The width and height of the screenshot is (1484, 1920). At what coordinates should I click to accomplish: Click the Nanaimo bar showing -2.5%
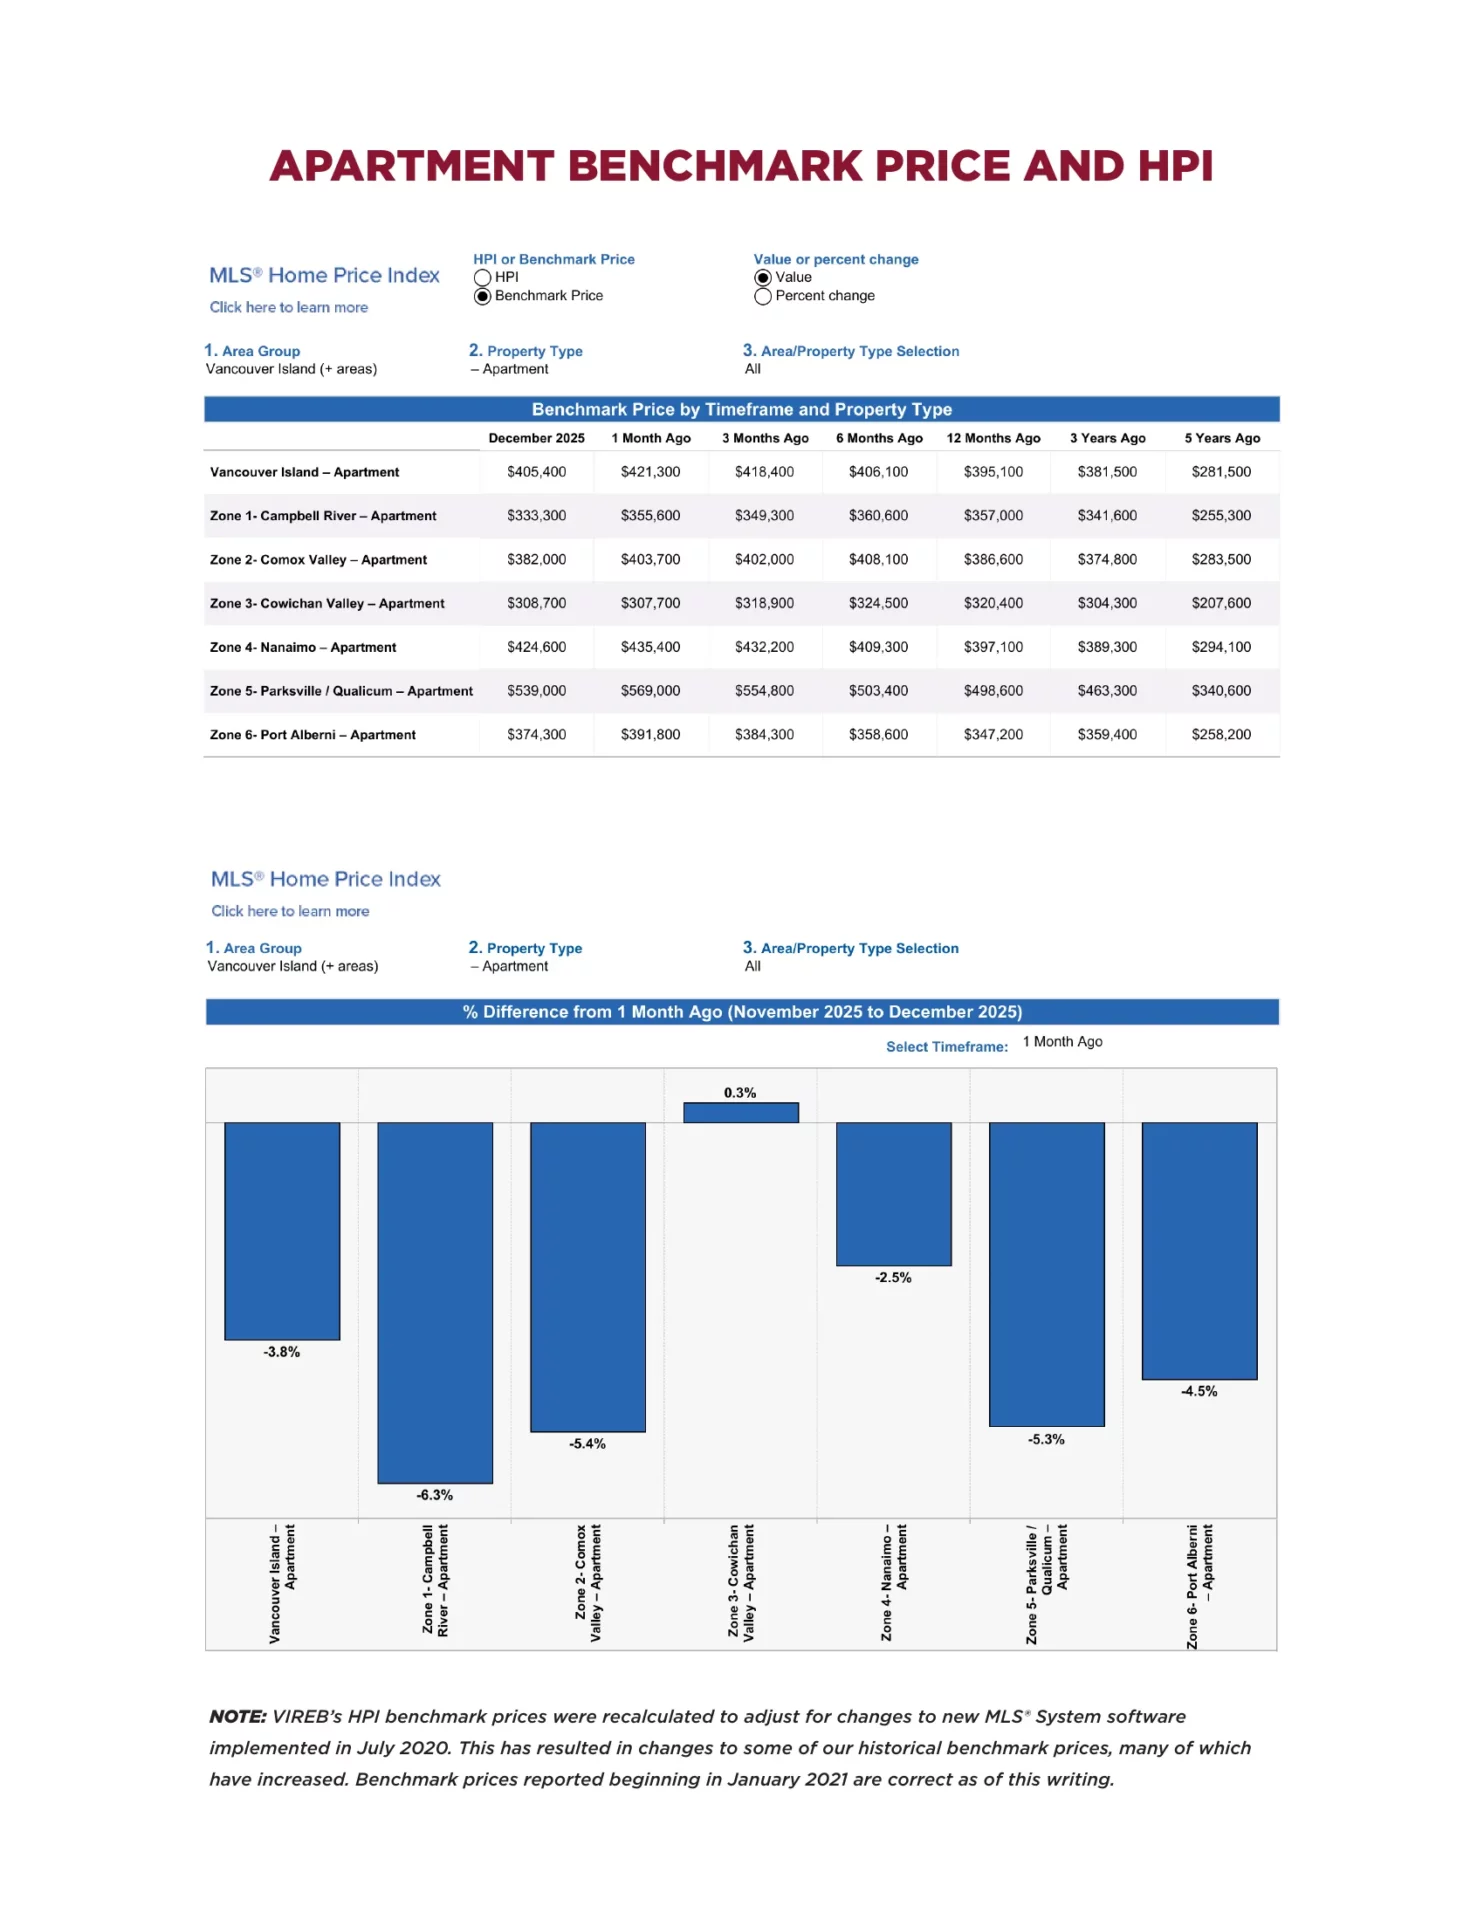893,1193
